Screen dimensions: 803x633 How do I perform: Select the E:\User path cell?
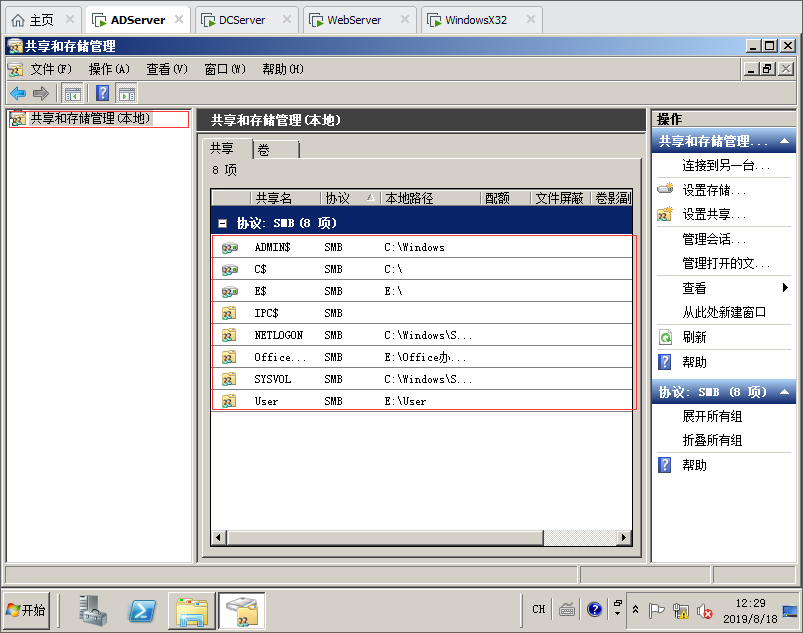click(405, 402)
